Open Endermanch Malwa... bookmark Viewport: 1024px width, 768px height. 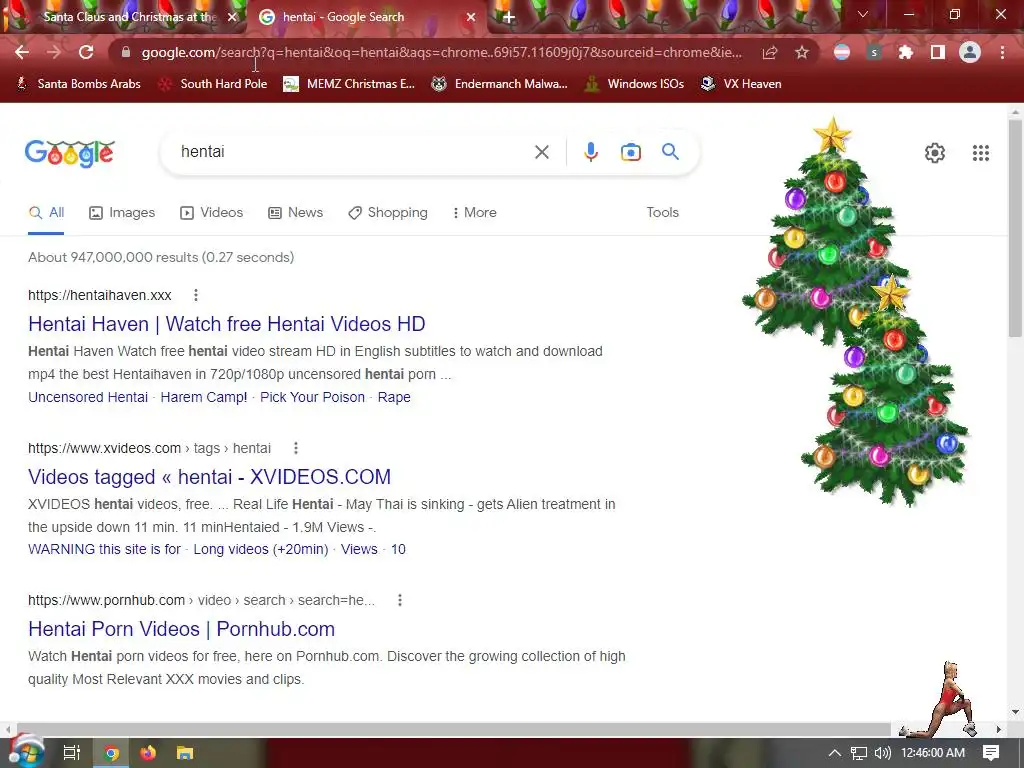[499, 84]
